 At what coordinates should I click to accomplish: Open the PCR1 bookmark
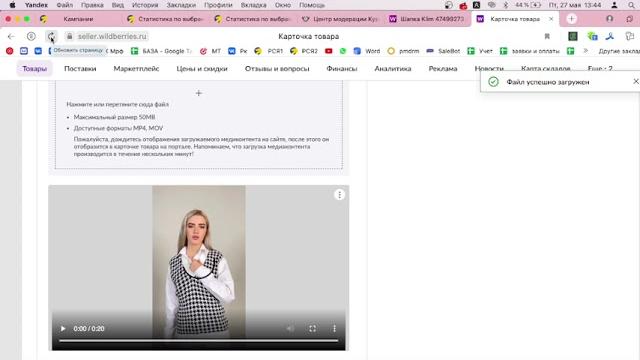[269, 51]
